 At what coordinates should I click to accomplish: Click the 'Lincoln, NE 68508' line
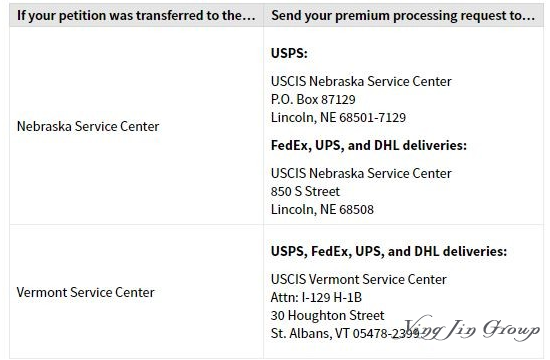pyautogui.click(x=322, y=209)
